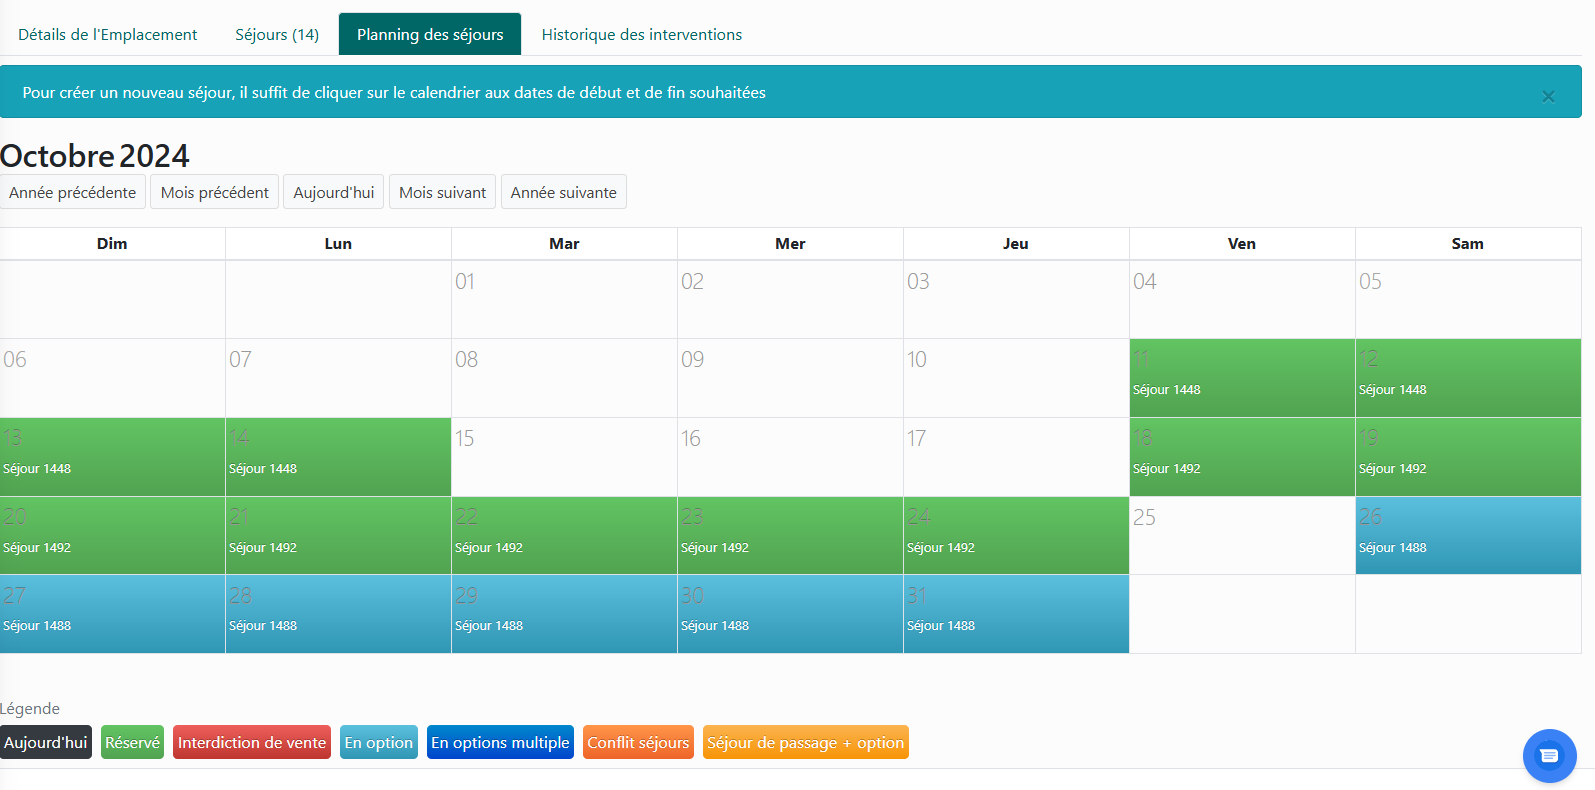Image resolution: width=1595 pixels, height=790 pixels.
Task: Select Séjour 1488 on October 26
Action: (x=1392, y=547)
